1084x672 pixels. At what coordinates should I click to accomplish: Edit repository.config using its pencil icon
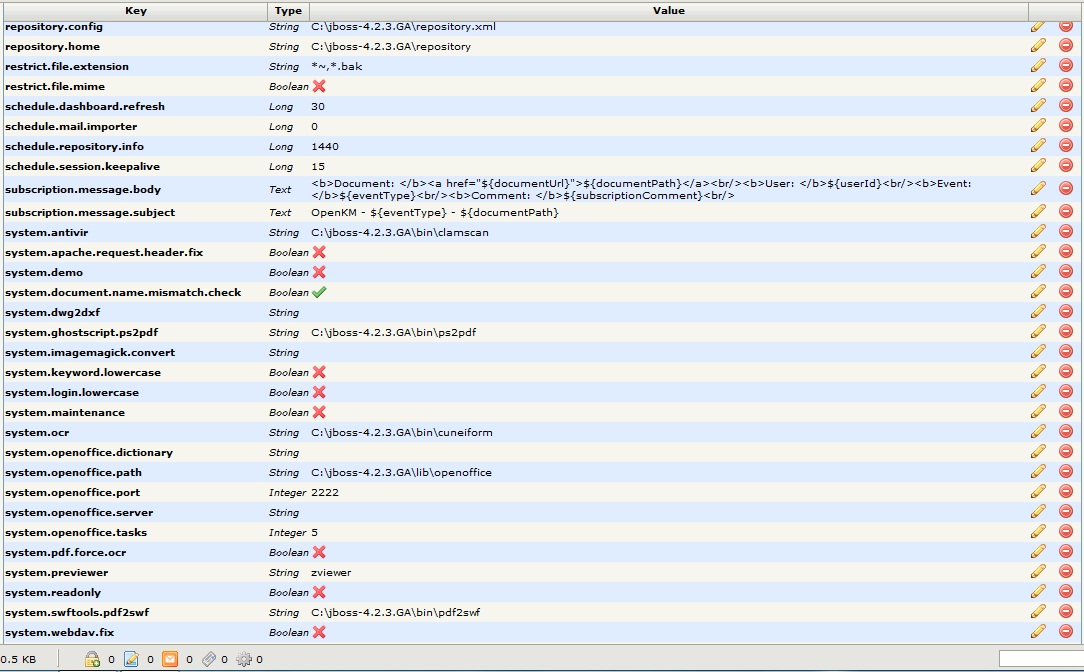point(1037,26)
